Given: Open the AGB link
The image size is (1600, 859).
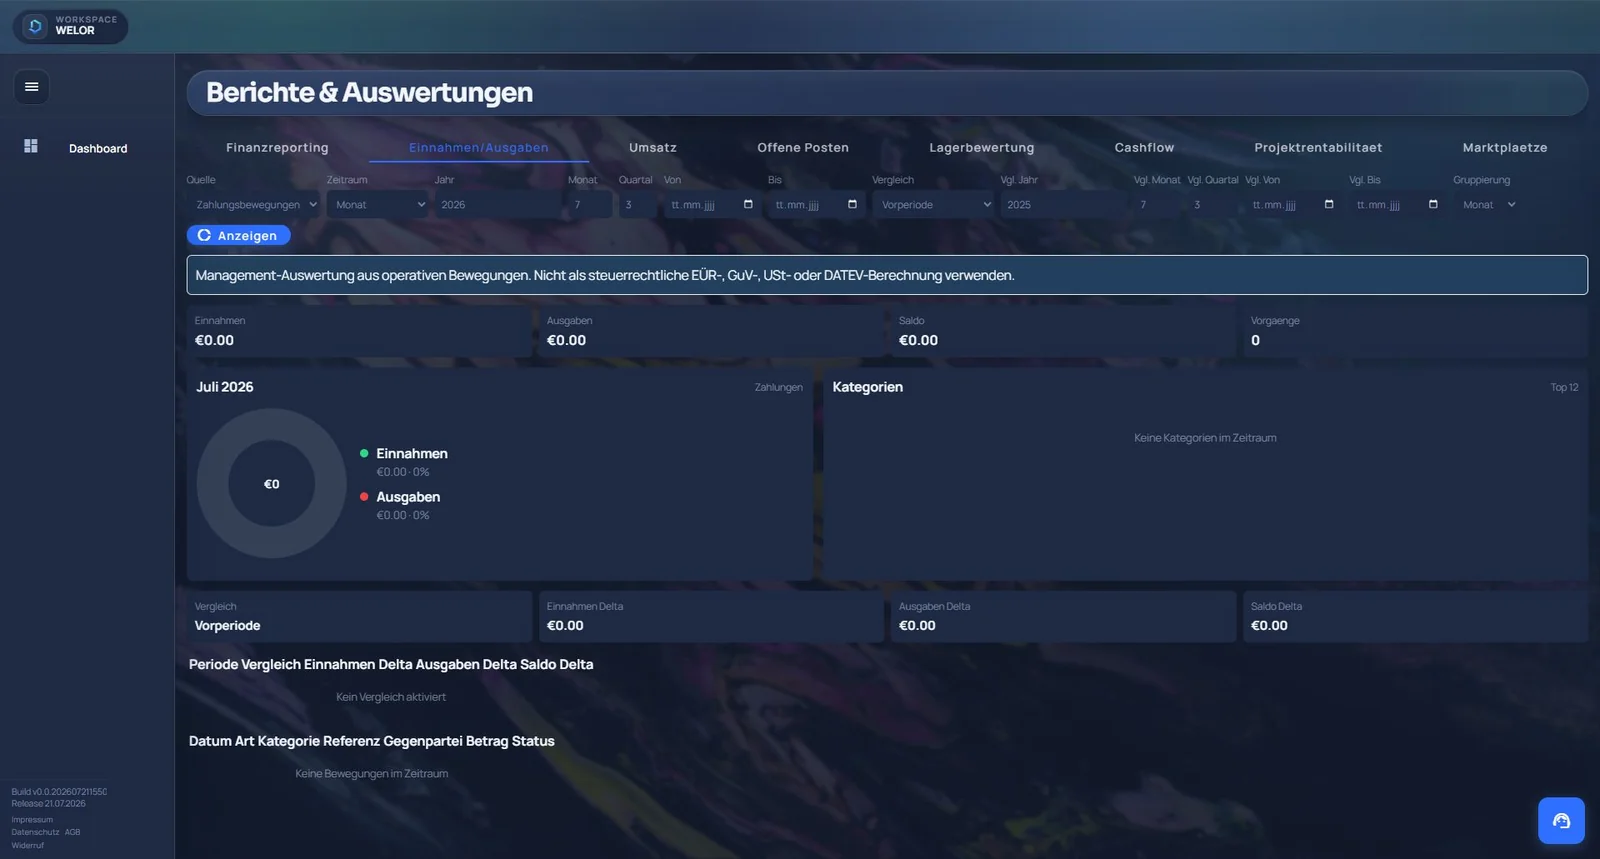Looking at the screenshot, I should (x=73, y=832).
